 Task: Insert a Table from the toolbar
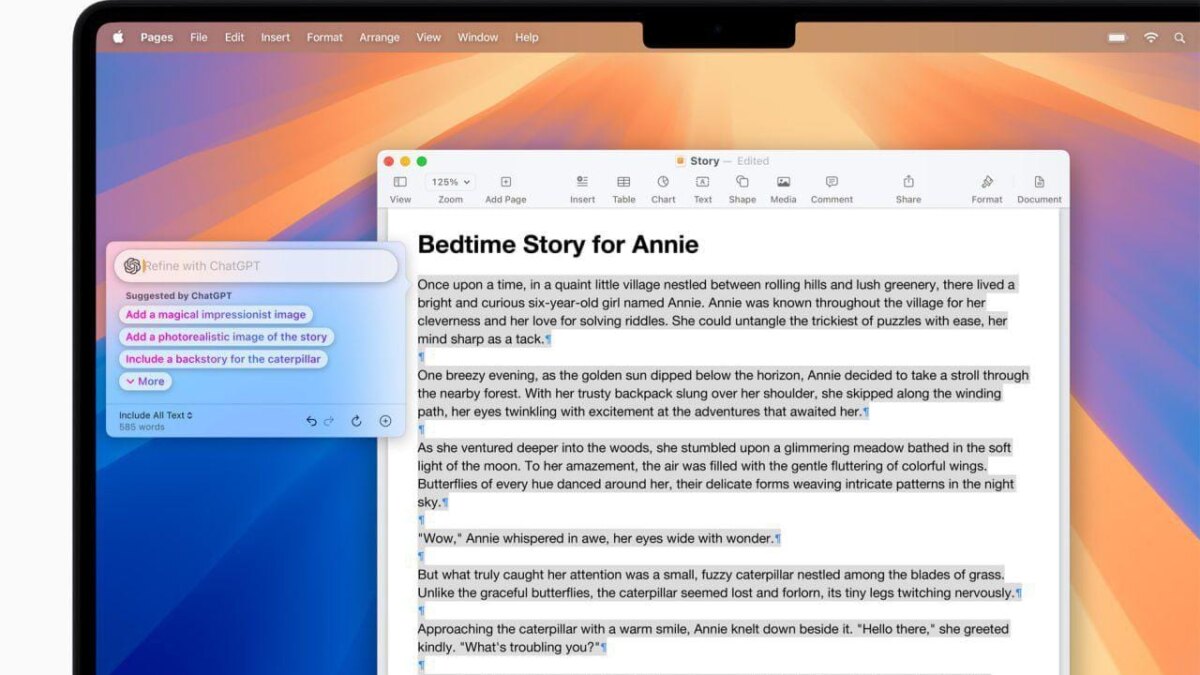tap(624, 182)
